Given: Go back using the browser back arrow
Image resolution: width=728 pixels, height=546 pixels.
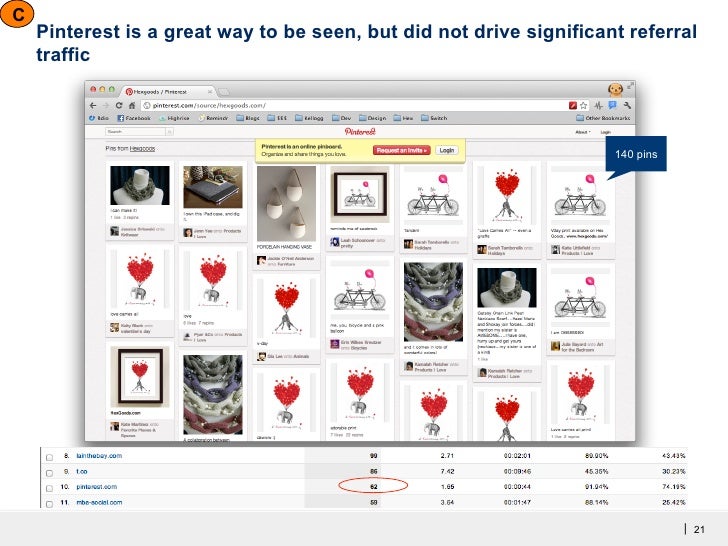Looking at the screenshot, I should point(93,106).
